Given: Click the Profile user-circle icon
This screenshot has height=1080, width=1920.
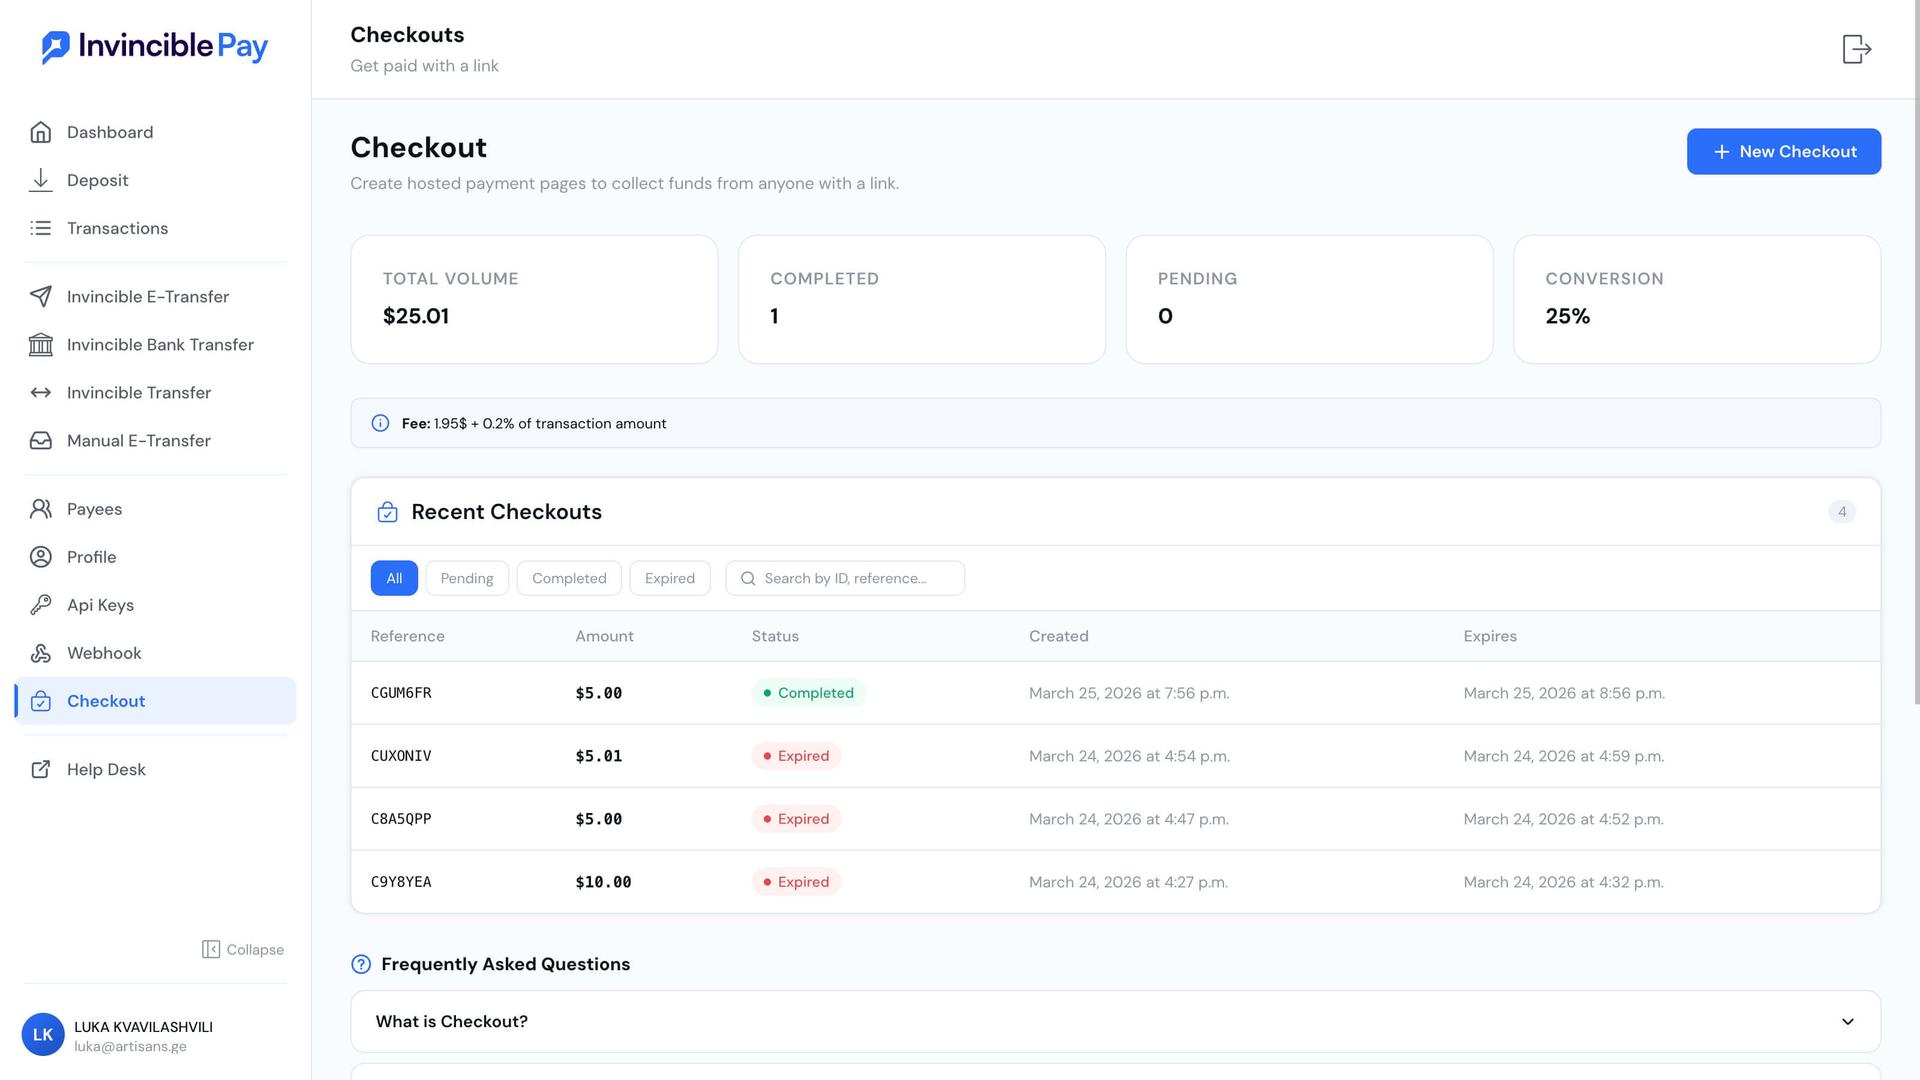Looking at the screenshot, I should [x=41, y=557].
